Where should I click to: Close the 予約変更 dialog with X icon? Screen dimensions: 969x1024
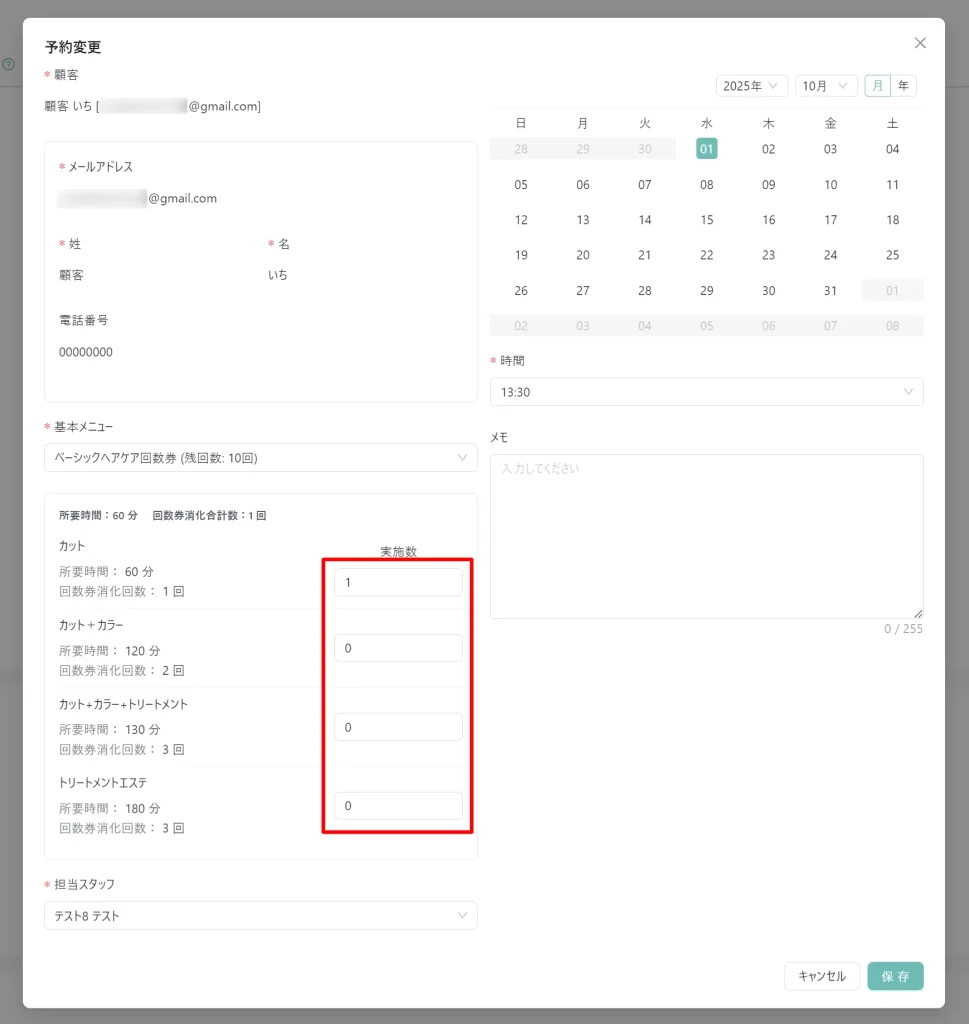(920, 43)
